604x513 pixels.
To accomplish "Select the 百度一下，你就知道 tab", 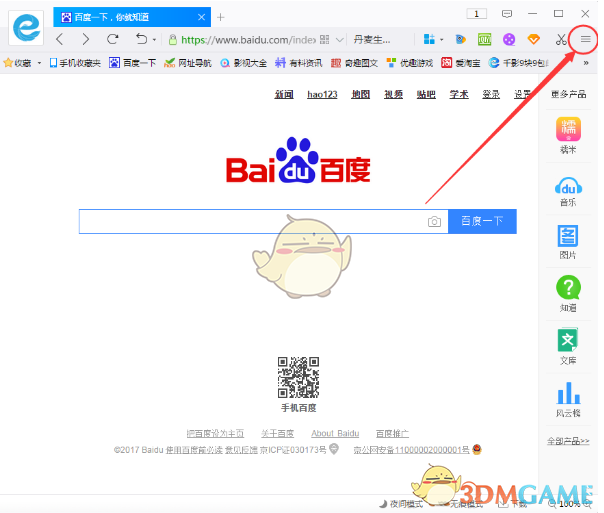I will (132, 17).
